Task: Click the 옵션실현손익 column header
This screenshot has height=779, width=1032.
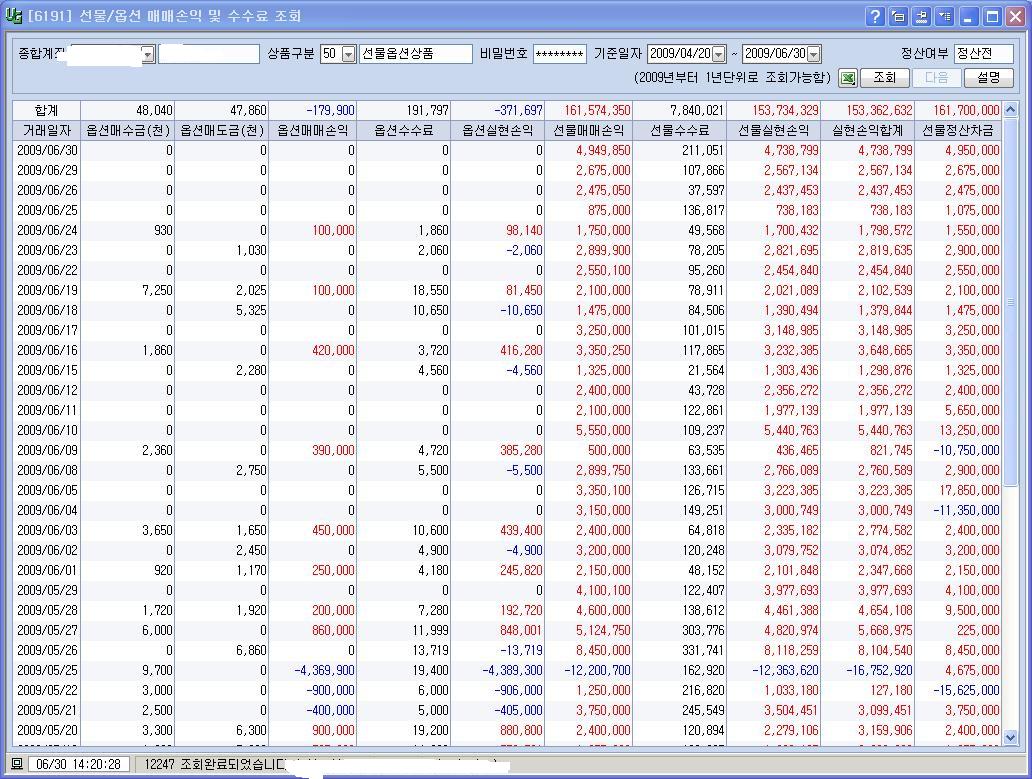Action: (x=498, y=130)
